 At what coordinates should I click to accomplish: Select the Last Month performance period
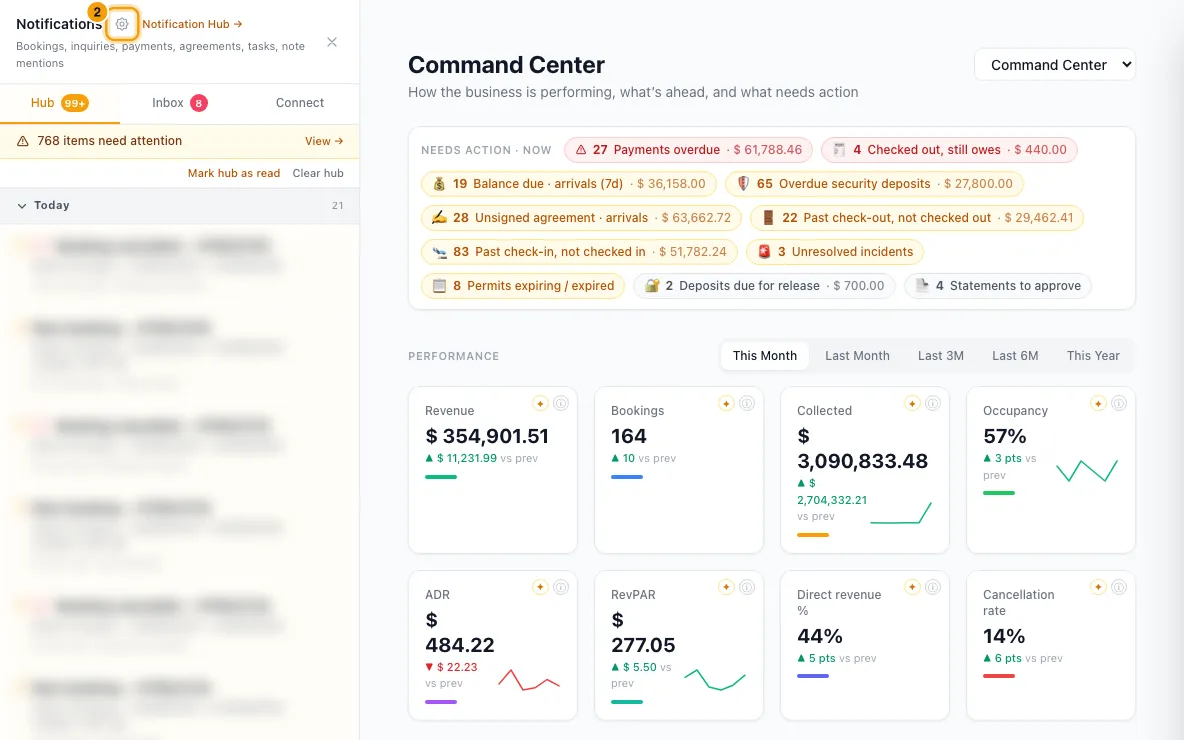point(857,356)
